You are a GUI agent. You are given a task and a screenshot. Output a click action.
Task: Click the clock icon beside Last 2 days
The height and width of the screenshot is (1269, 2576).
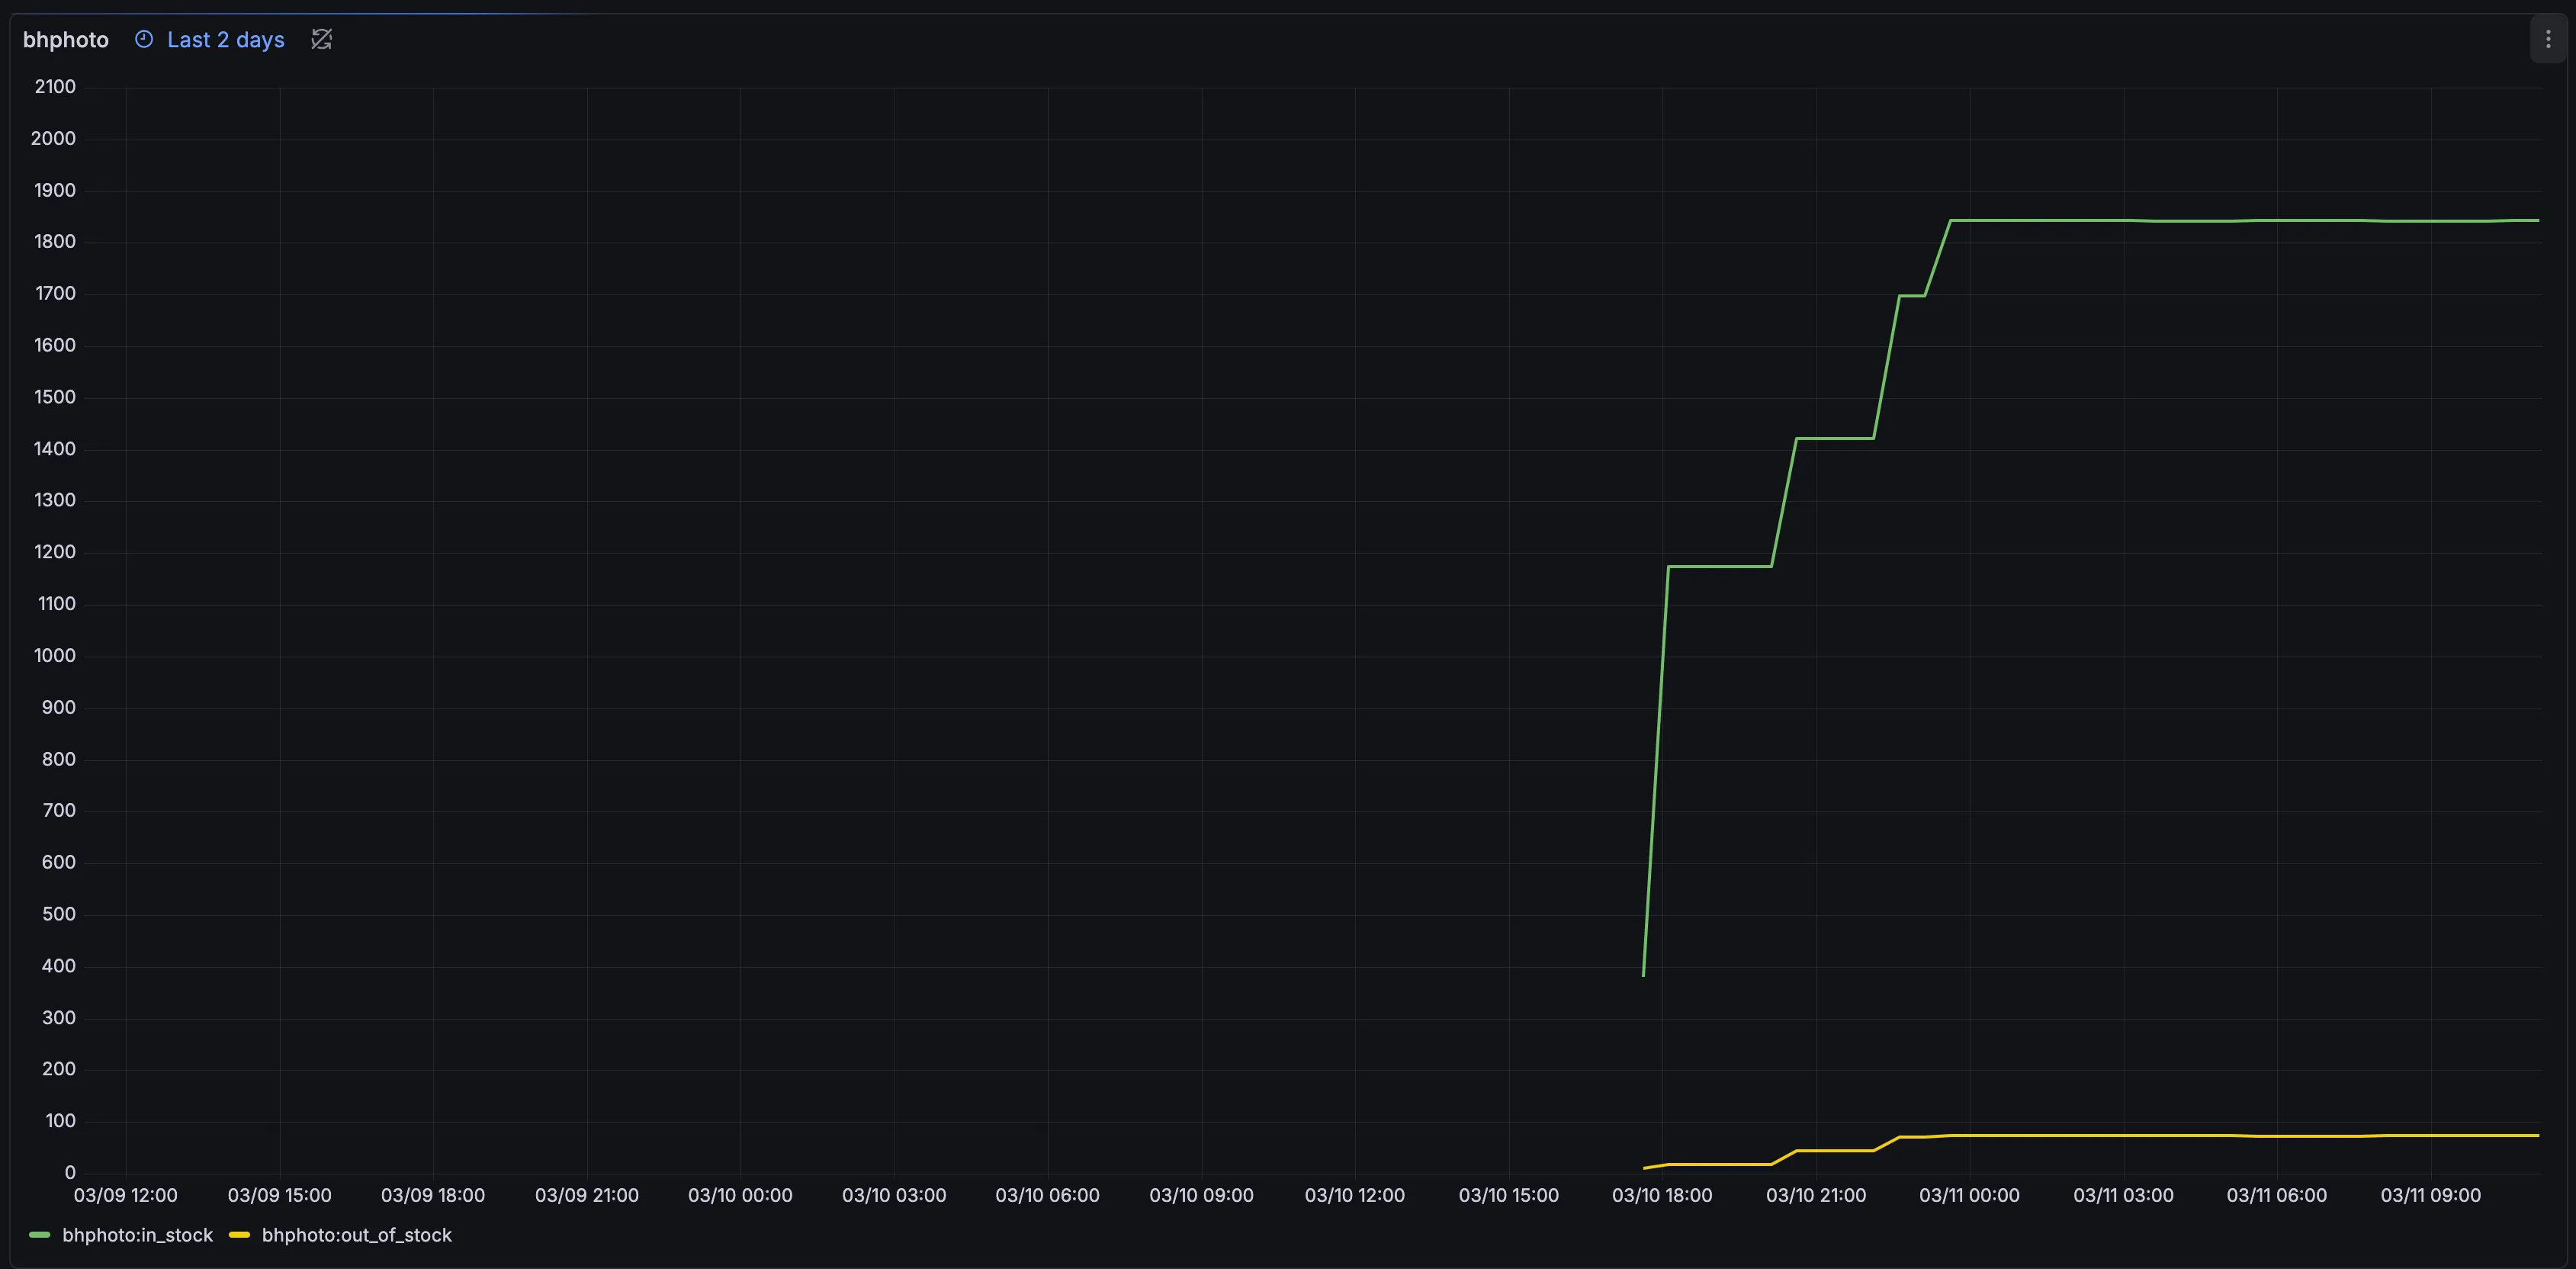[144, 39]
